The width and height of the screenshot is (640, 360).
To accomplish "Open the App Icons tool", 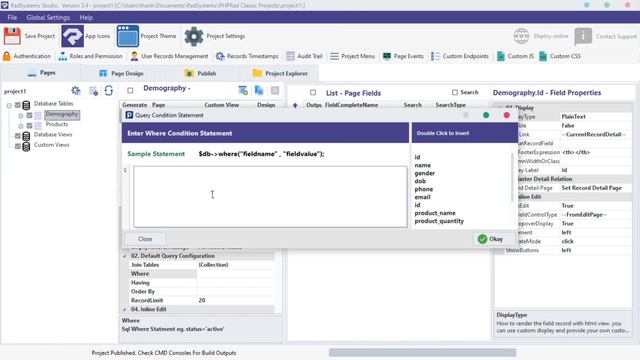I will [x=73, y=36].
